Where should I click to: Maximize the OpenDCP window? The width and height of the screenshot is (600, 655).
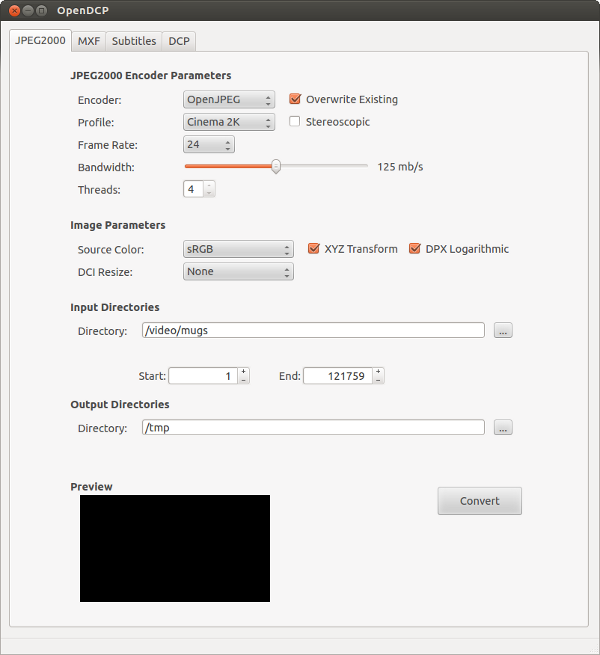coord(41,10)
